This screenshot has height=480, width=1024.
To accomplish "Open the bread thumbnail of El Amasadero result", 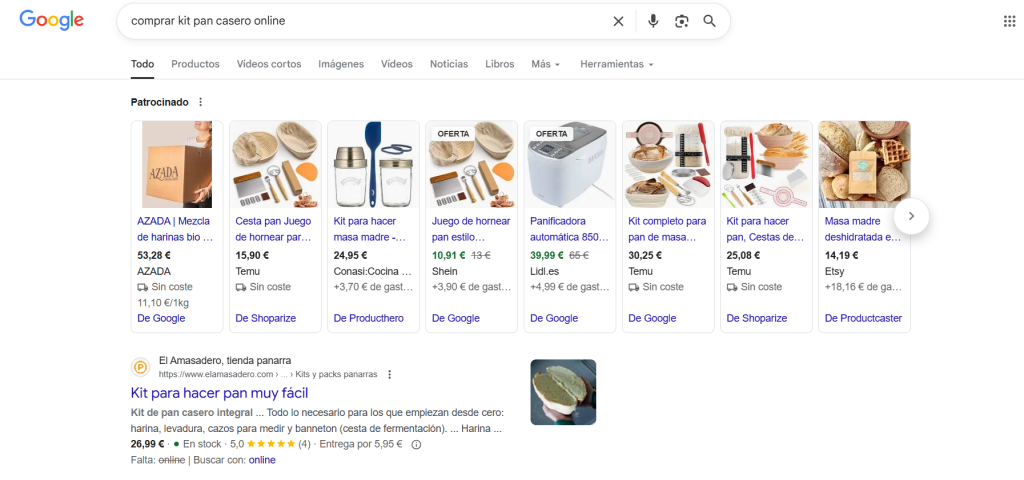I will coord(563,392).
